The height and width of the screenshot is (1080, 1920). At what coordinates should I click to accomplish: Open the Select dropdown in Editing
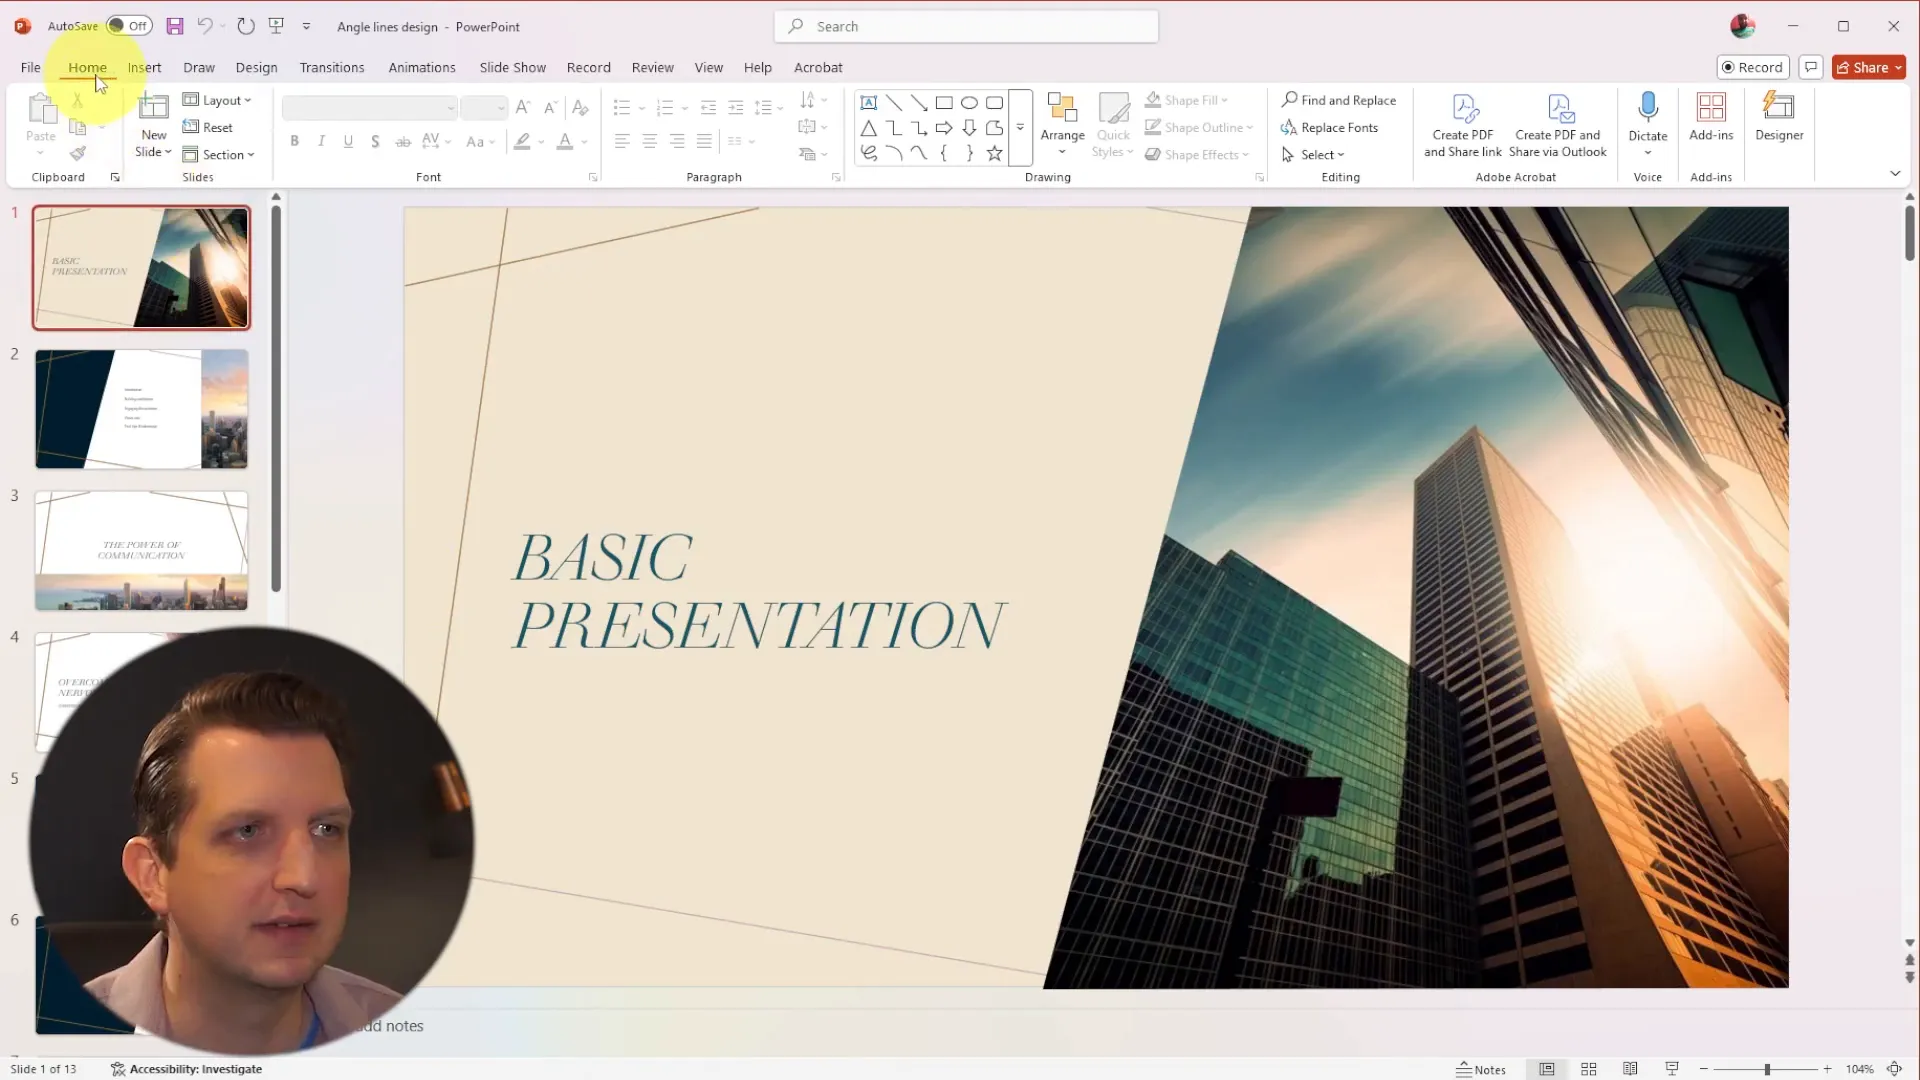1313,154
